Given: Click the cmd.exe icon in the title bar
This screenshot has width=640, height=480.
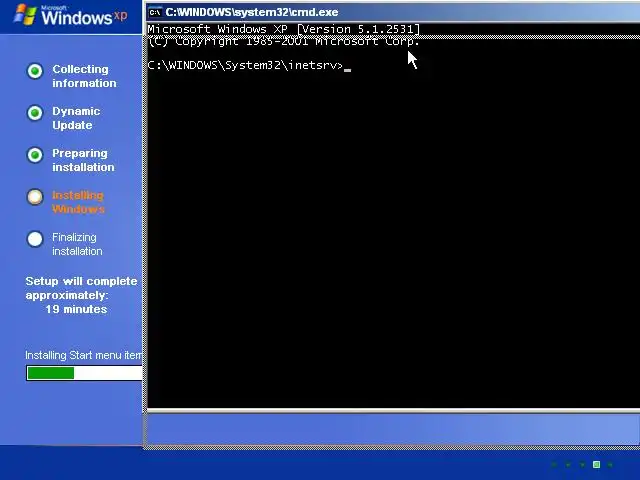Looking at the screenshot, I should coord(155,12).
